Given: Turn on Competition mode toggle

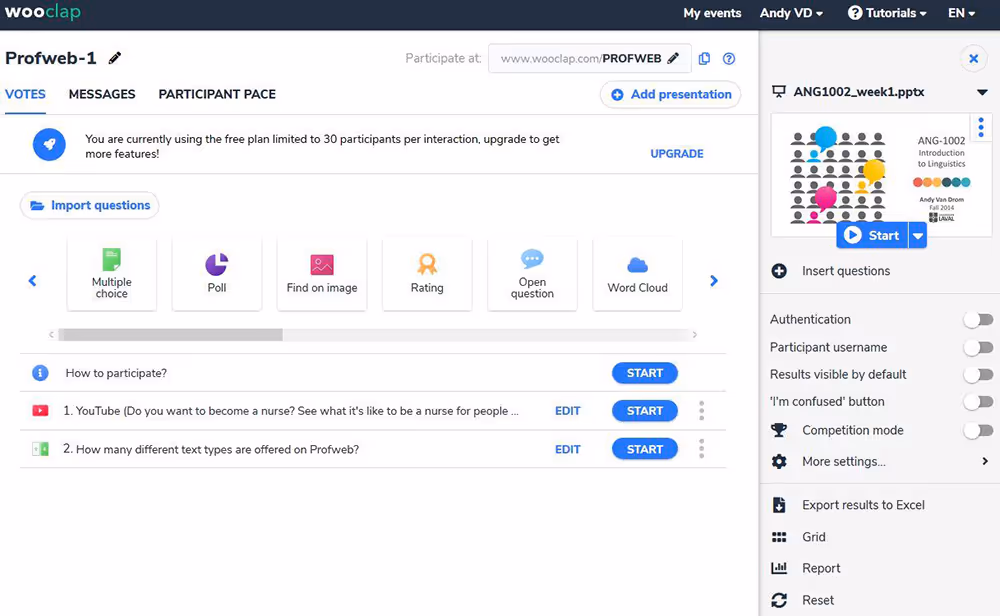Looking at the screenshot, I should (x=978, y=430).
